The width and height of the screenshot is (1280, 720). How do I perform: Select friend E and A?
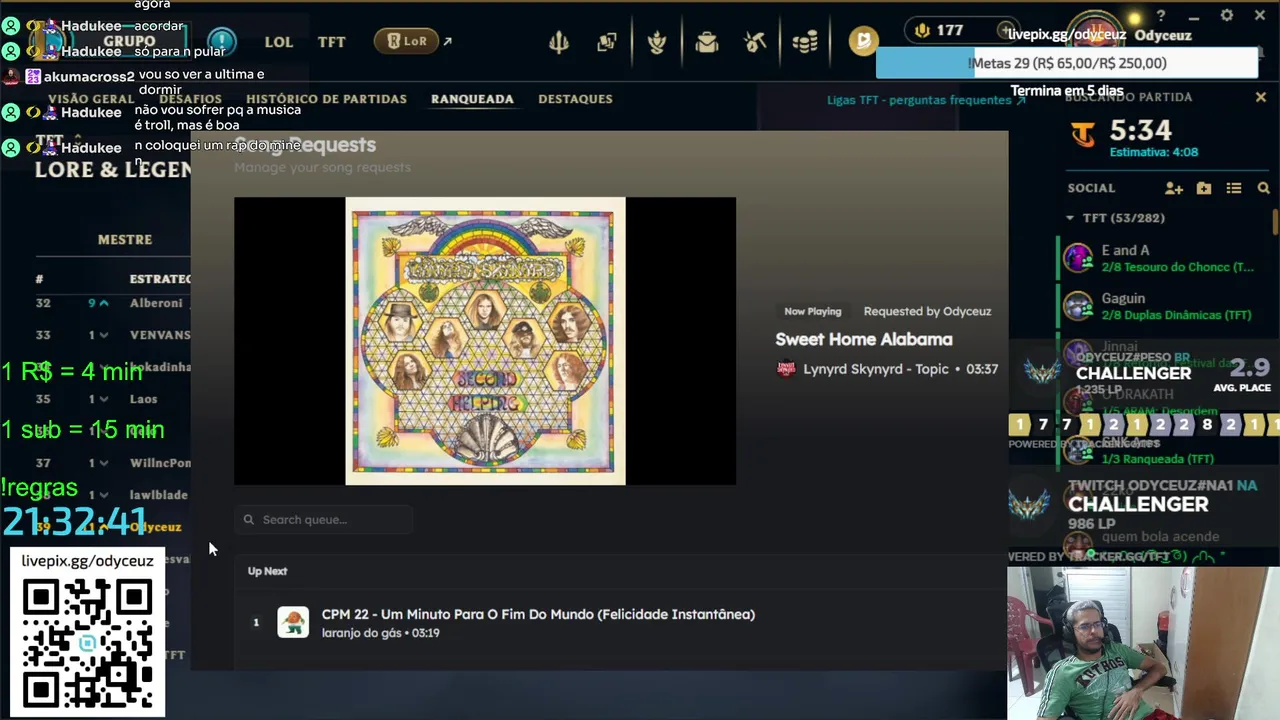[1165, 258]
